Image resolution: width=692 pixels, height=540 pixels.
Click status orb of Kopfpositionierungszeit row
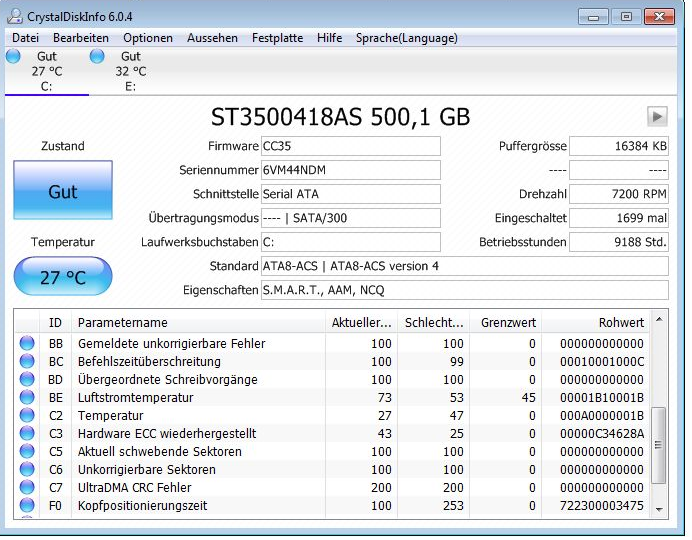(27, 506)
